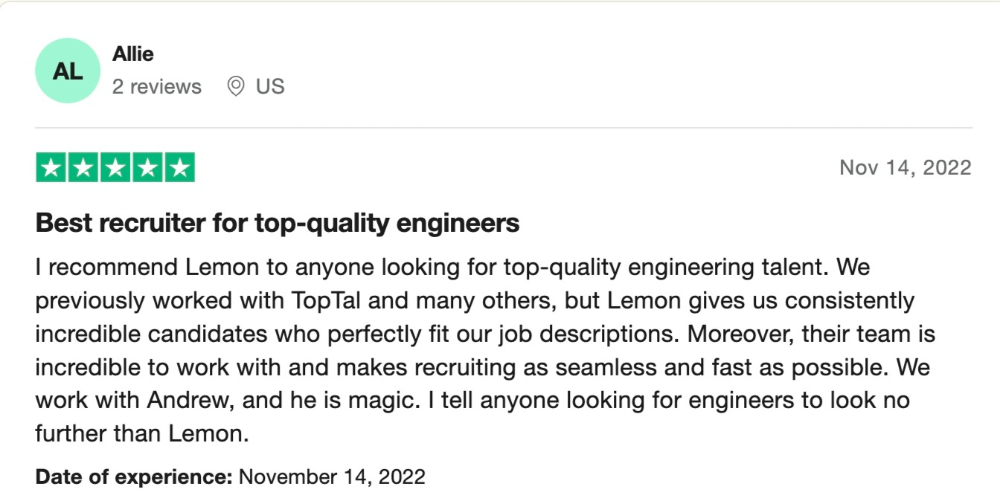Select the second rating star
1000x501 pixels.
pos(83,168)
